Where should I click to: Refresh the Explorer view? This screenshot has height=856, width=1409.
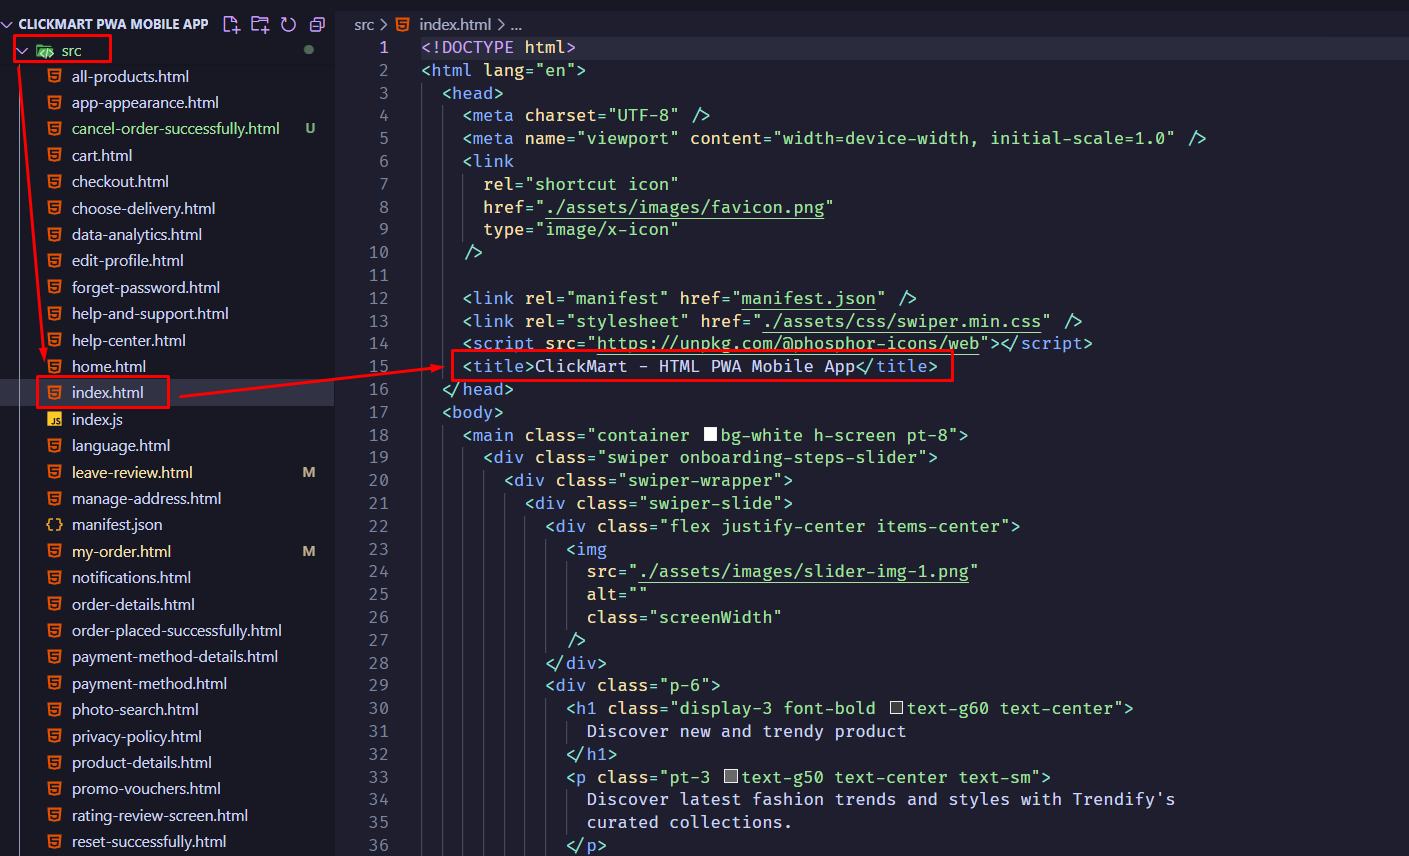coord(288,24)
